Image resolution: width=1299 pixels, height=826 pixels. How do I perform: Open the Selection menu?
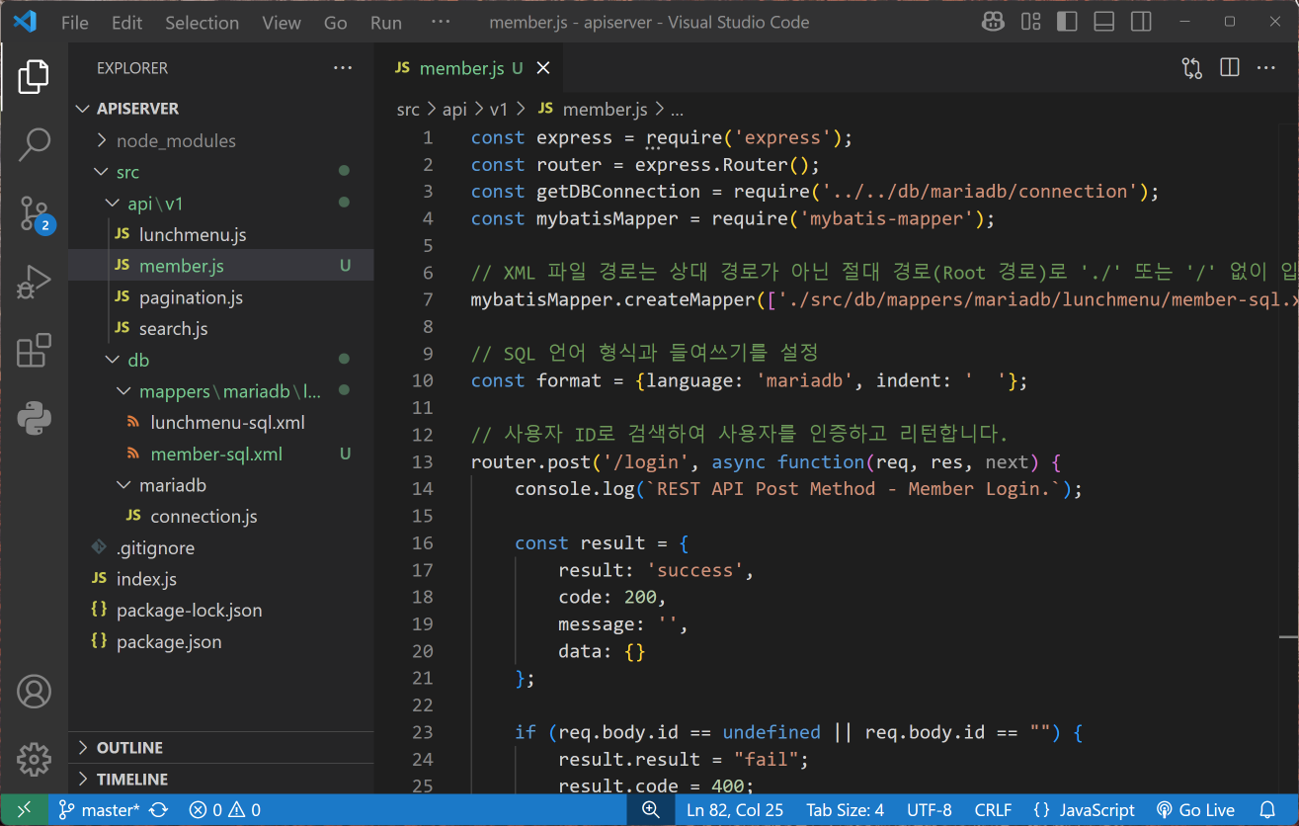coord(202,22)
